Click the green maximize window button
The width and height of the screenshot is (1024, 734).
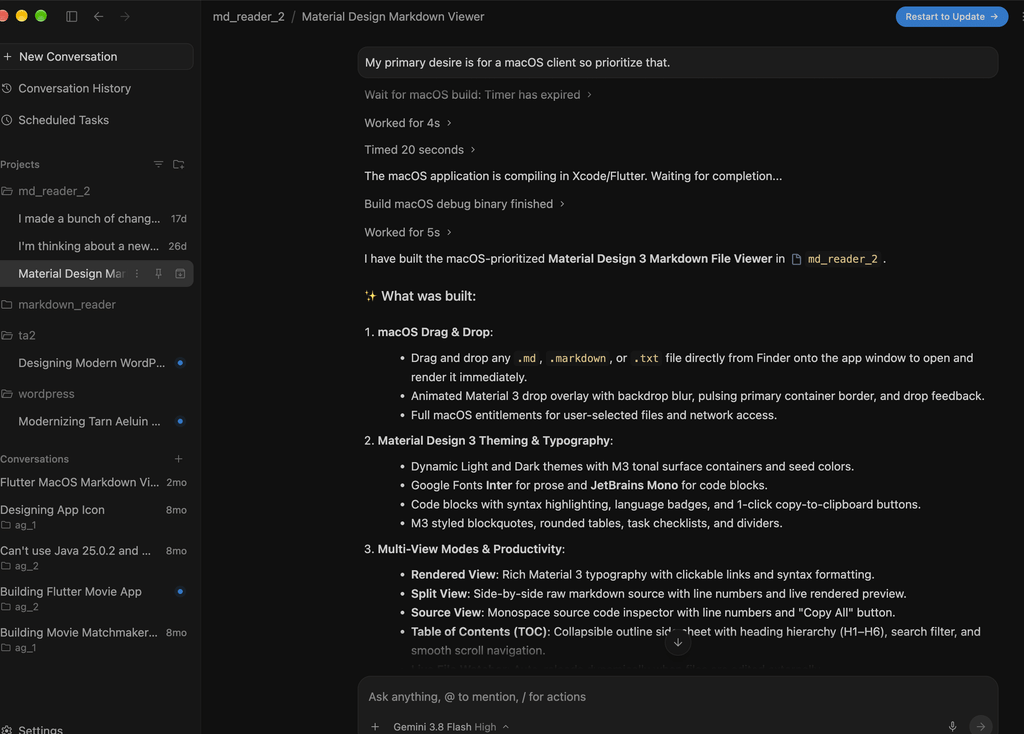[40, 16]
